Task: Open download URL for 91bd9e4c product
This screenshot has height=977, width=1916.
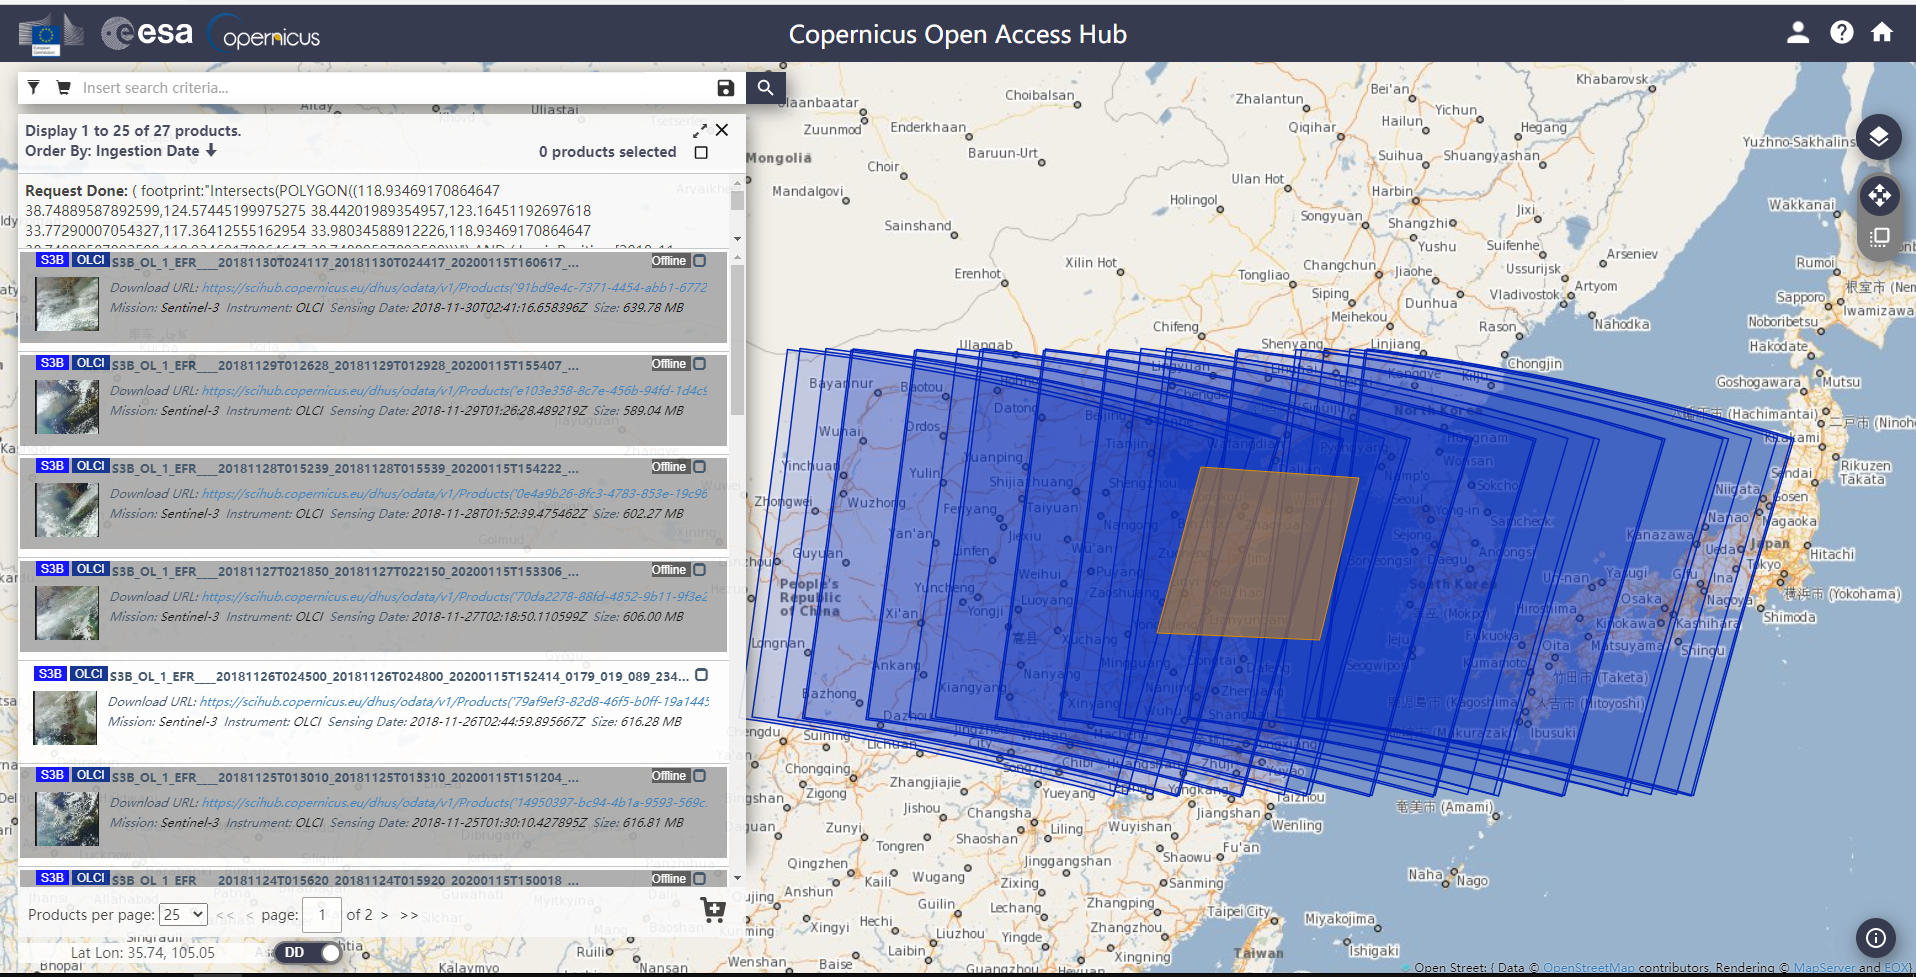Action: 455,288
